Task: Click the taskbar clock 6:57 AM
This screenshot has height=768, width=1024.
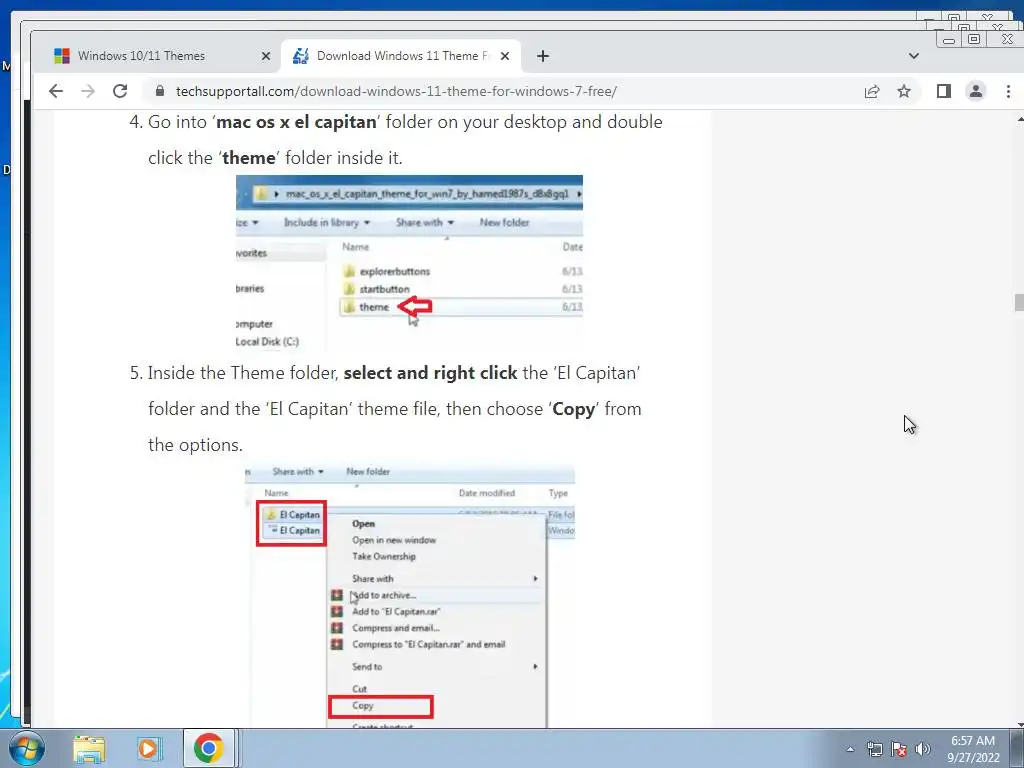Action: click(x=973, y=741)
